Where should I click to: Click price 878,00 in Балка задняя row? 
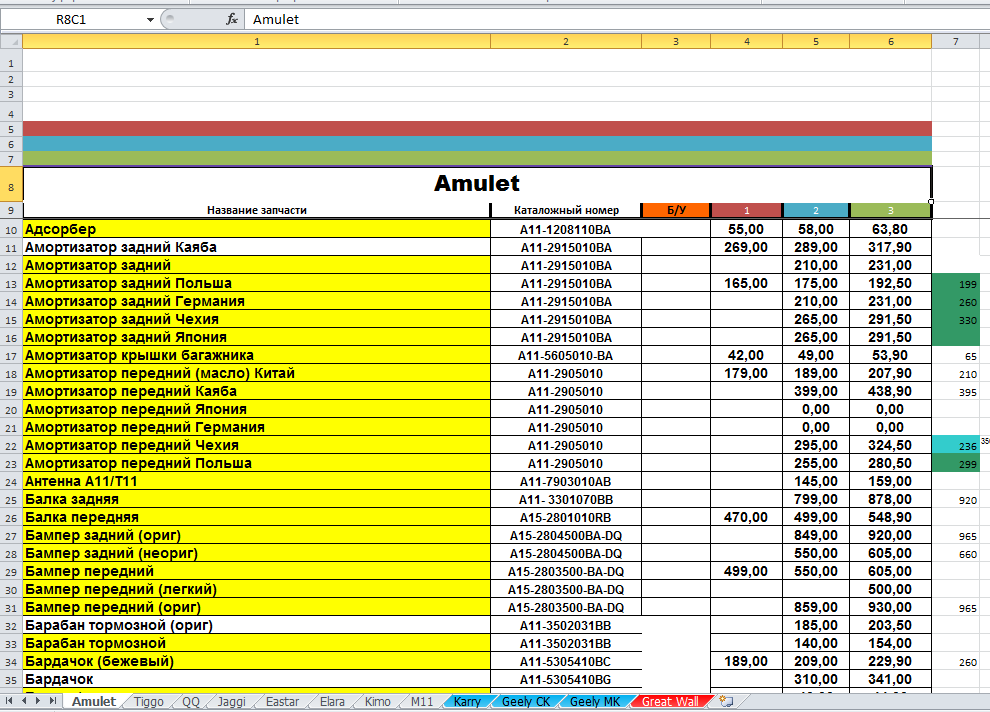coord(890,499)
